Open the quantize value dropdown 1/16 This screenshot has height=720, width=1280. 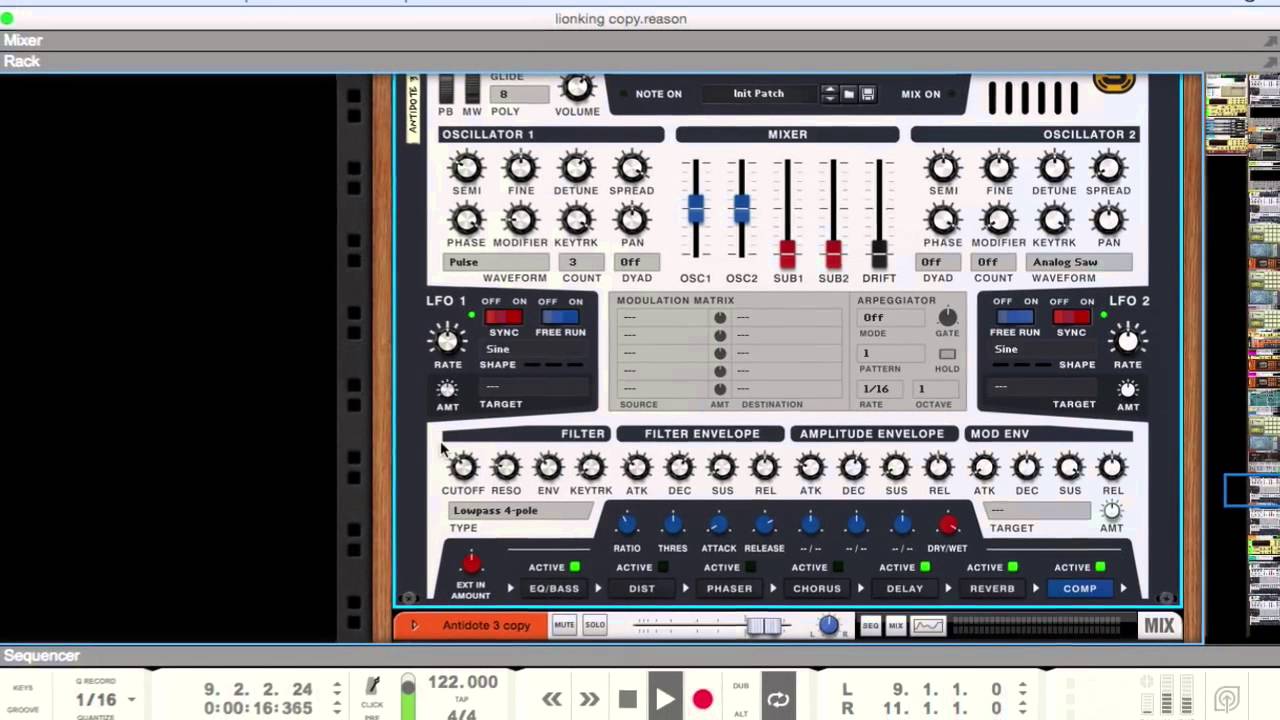(106, 700)
